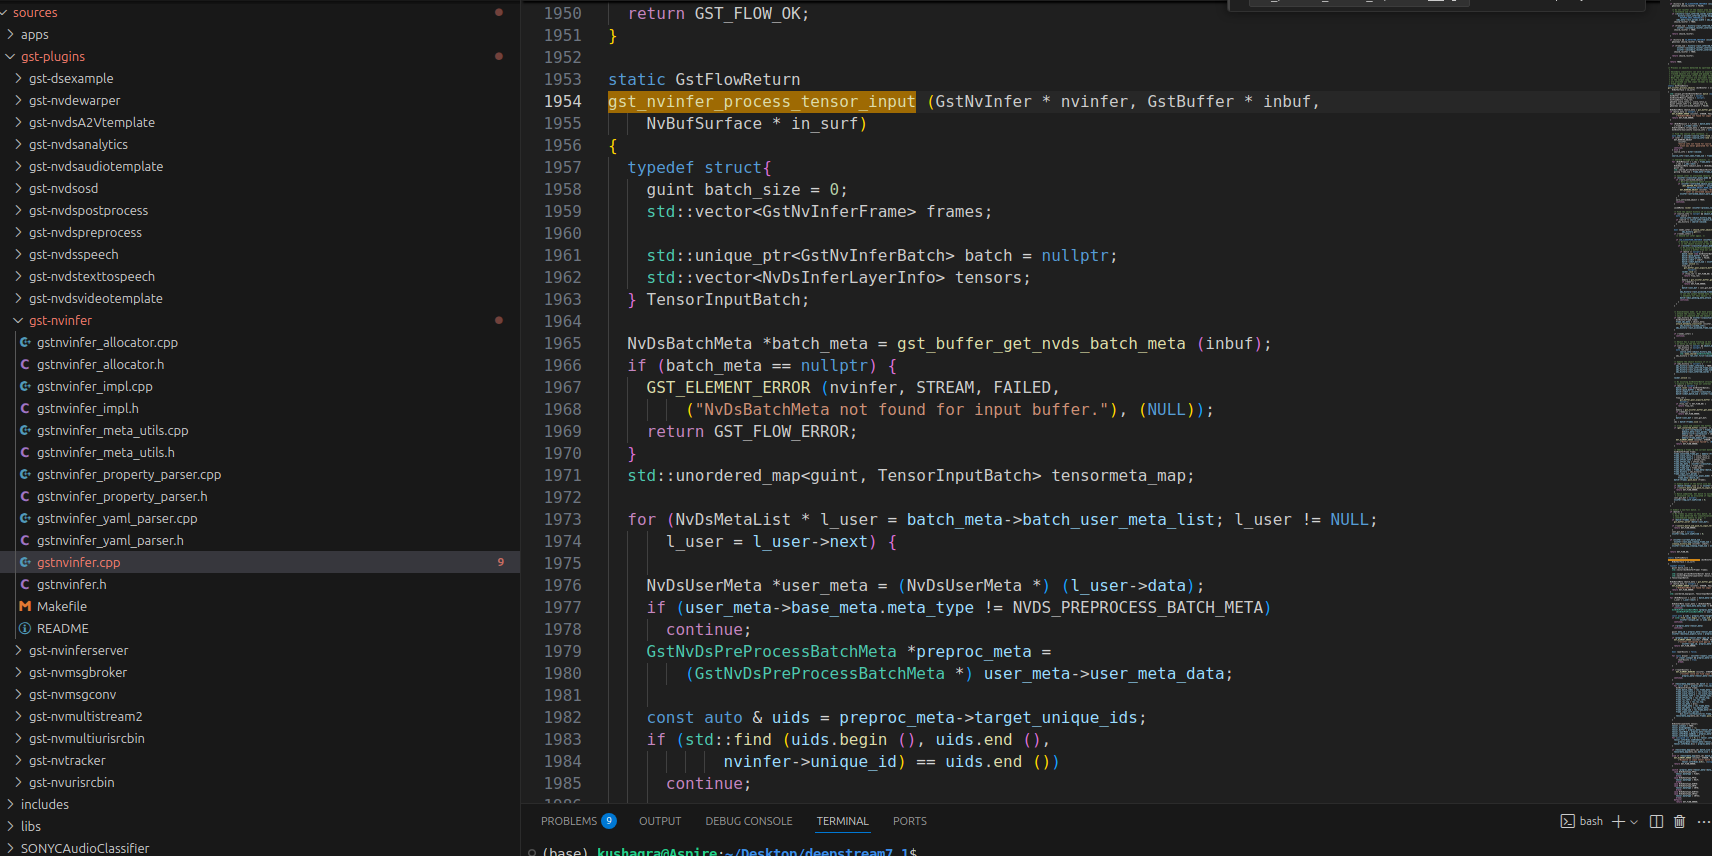Click the icon next to gstnvinfer_meta_utils.cpp
The image size is (1712, 856).
tap(25, 430)
